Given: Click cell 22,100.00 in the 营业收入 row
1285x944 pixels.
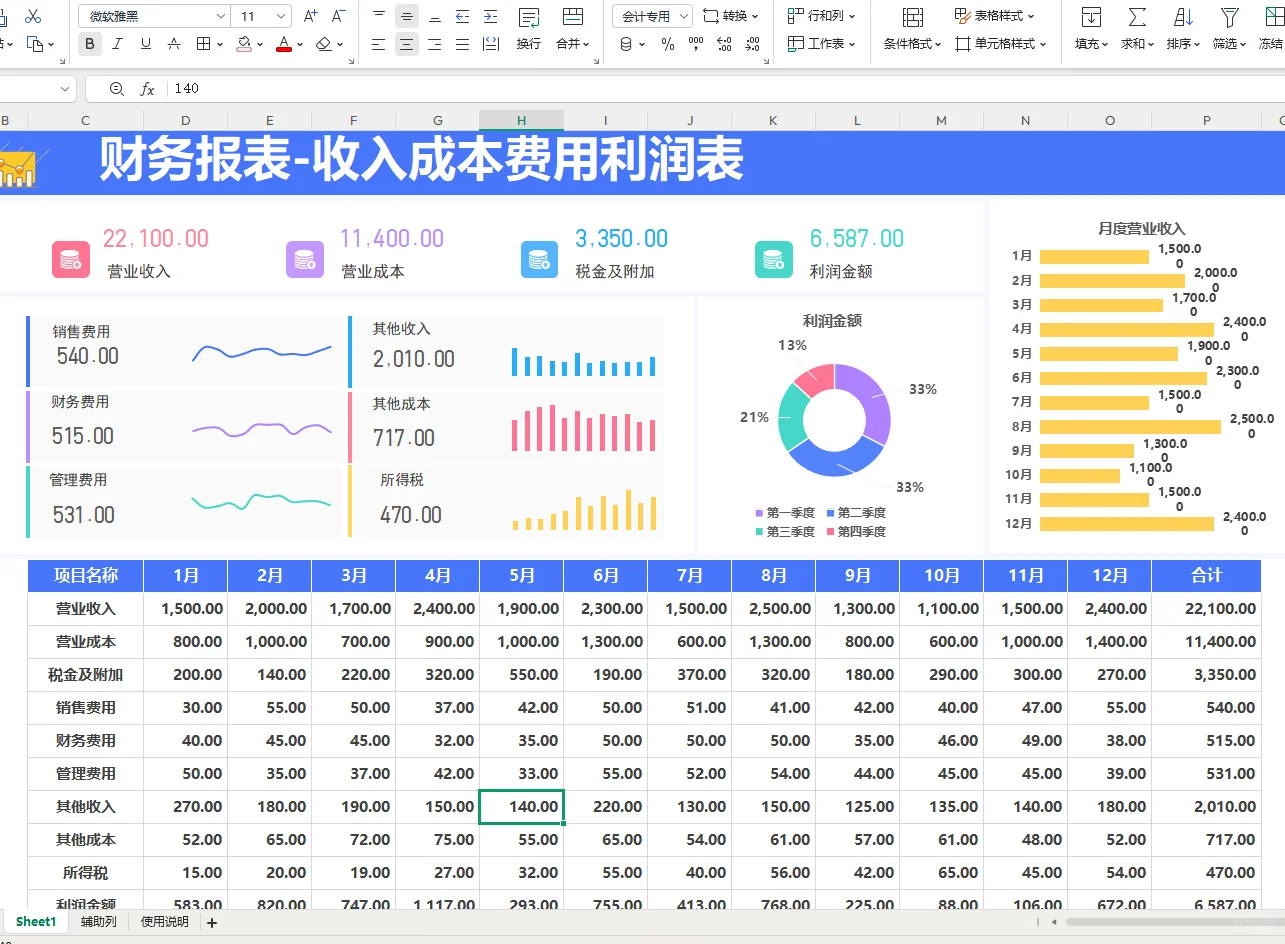Looking at the screenshot, I should pyautogui.click(x=1207, y=608).
